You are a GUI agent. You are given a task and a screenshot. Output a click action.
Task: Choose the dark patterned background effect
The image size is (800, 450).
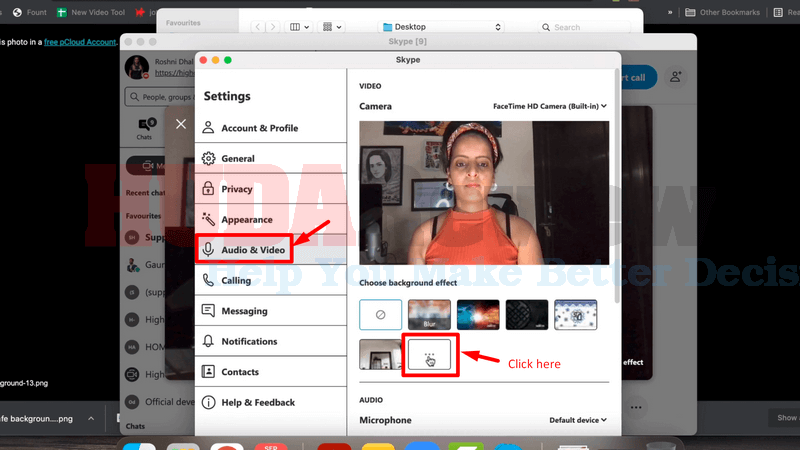[527, 315]
